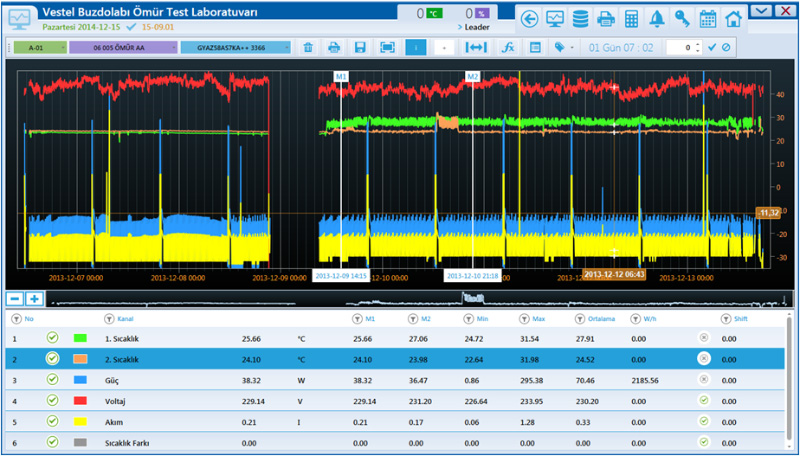Click the 01 Gün 07 : 02 duration text
Viewport: 800px width, 456px height.
pos(621,47)
